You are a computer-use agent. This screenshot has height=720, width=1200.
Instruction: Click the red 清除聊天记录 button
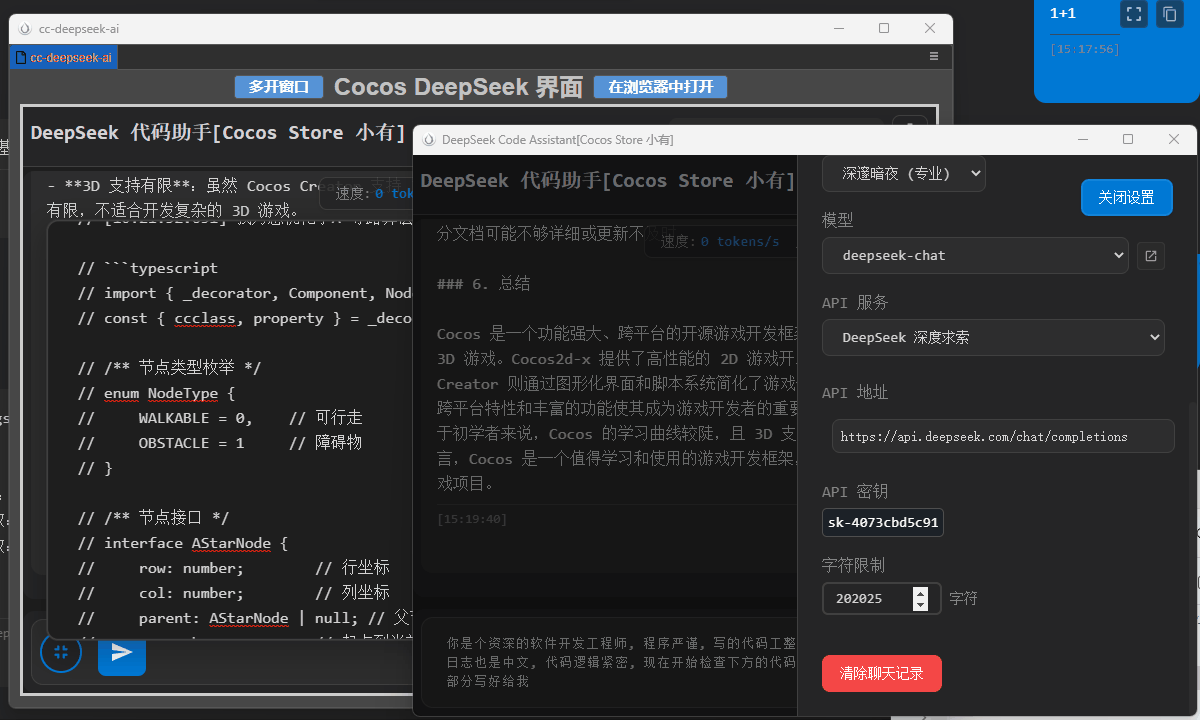[x=882, y=674]
